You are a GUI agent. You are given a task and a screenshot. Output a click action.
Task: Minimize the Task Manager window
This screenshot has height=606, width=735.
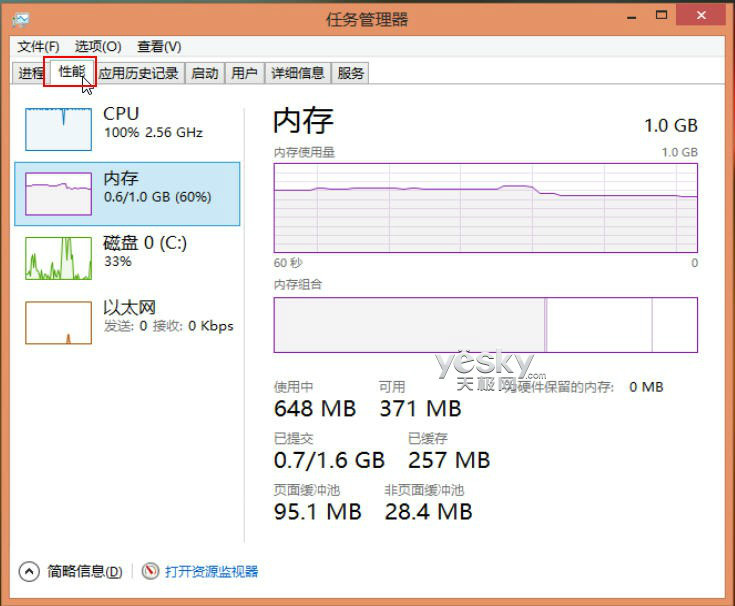tap(632, 17)
